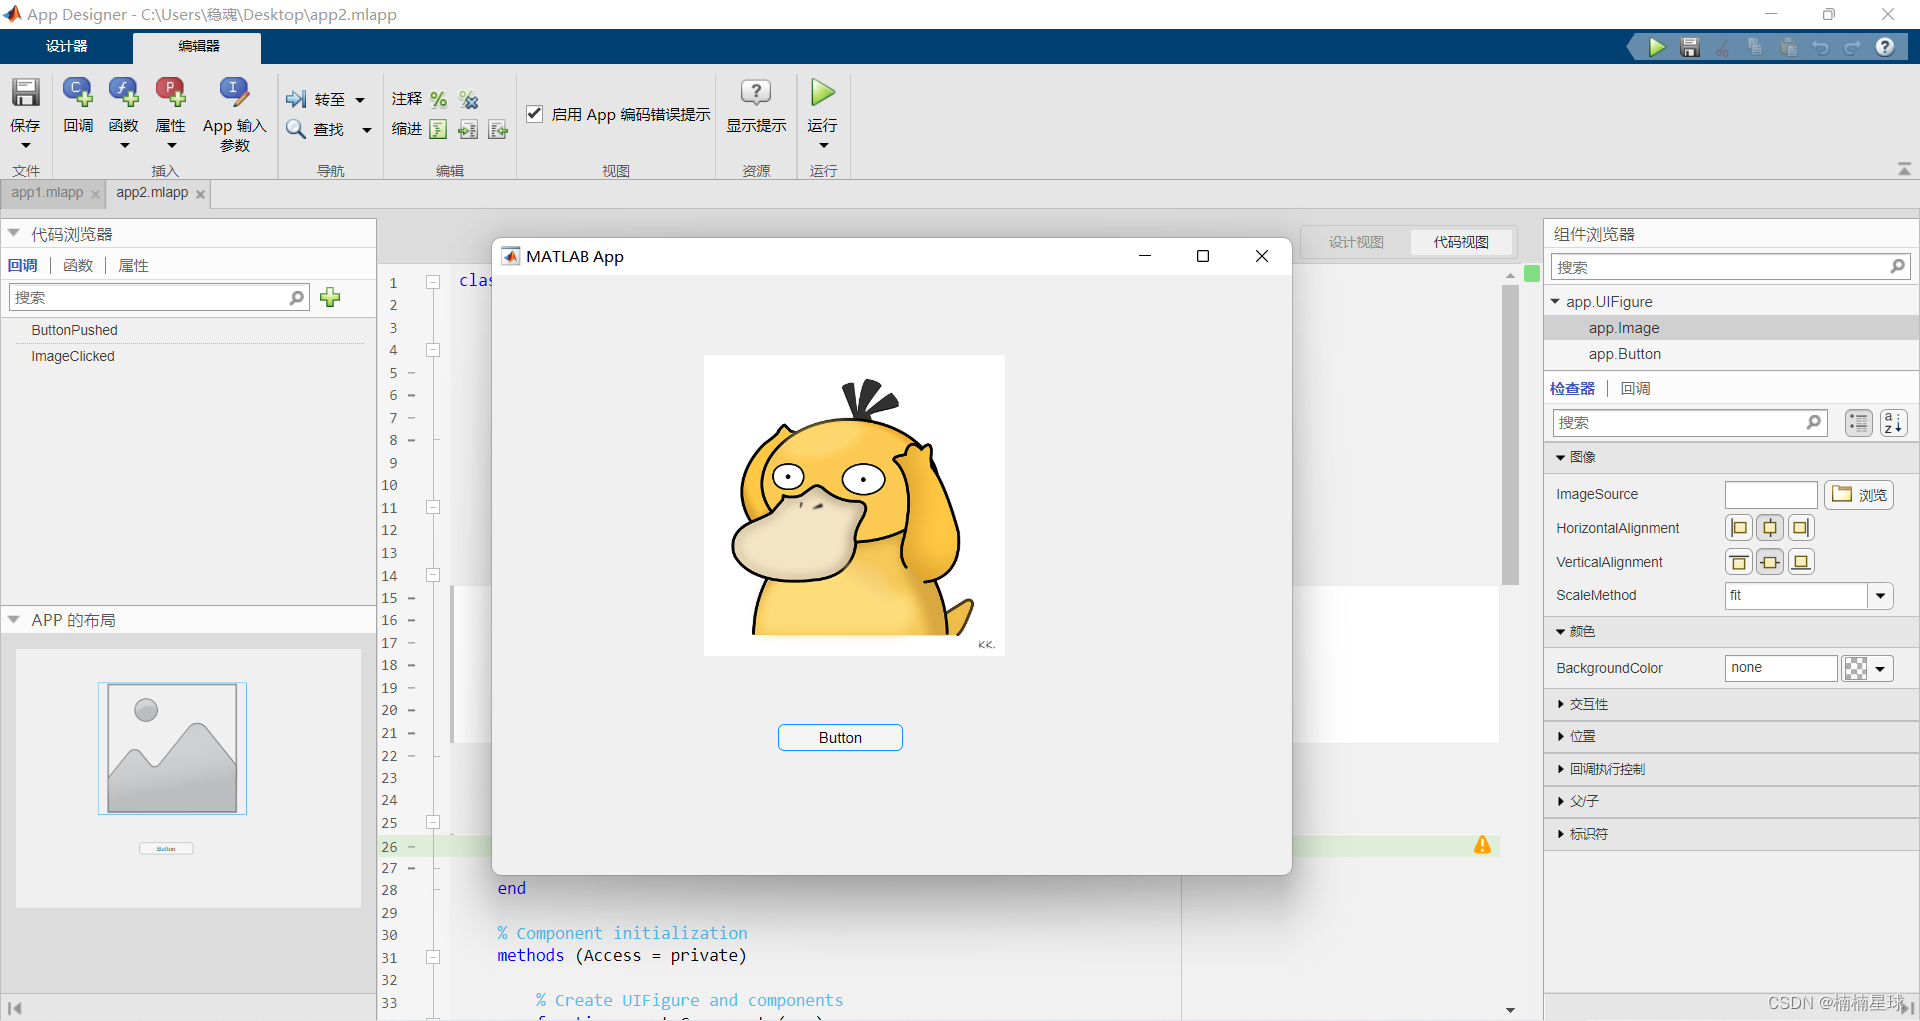1920x1021 pixels.
Task: Click the alphabetical sort (a-z) icon
Action: [1893, 423]
